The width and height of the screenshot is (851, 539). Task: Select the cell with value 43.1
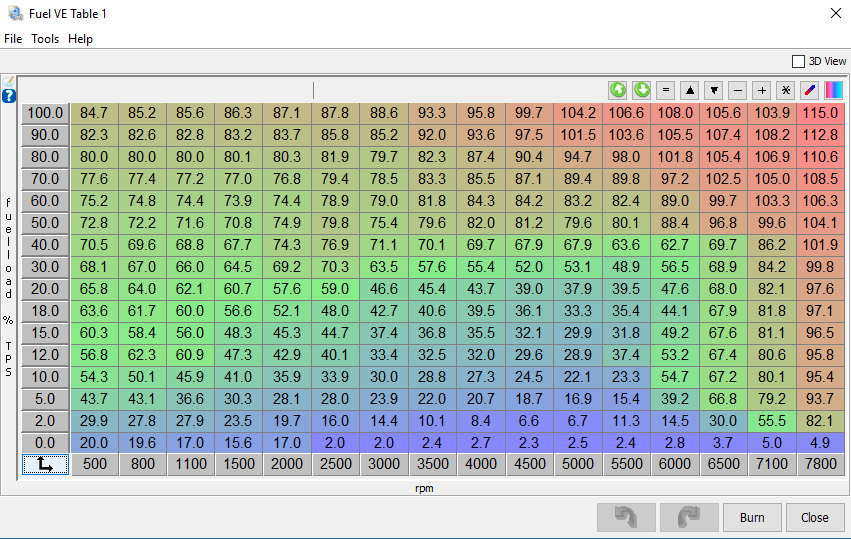pyautogui.click(x=142, y=399)
